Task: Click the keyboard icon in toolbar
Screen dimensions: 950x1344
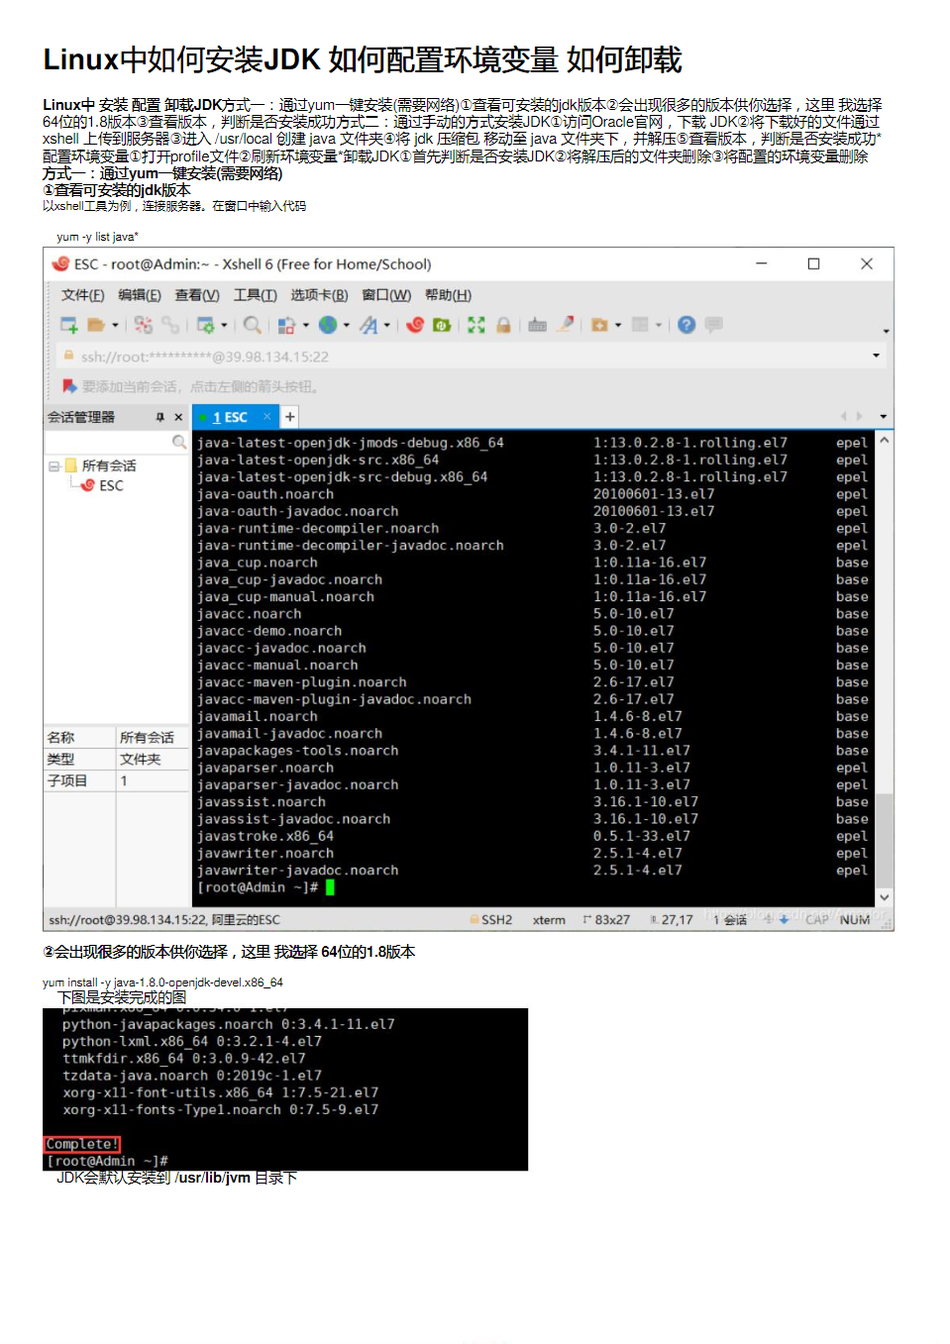Action: coord(537,325)
